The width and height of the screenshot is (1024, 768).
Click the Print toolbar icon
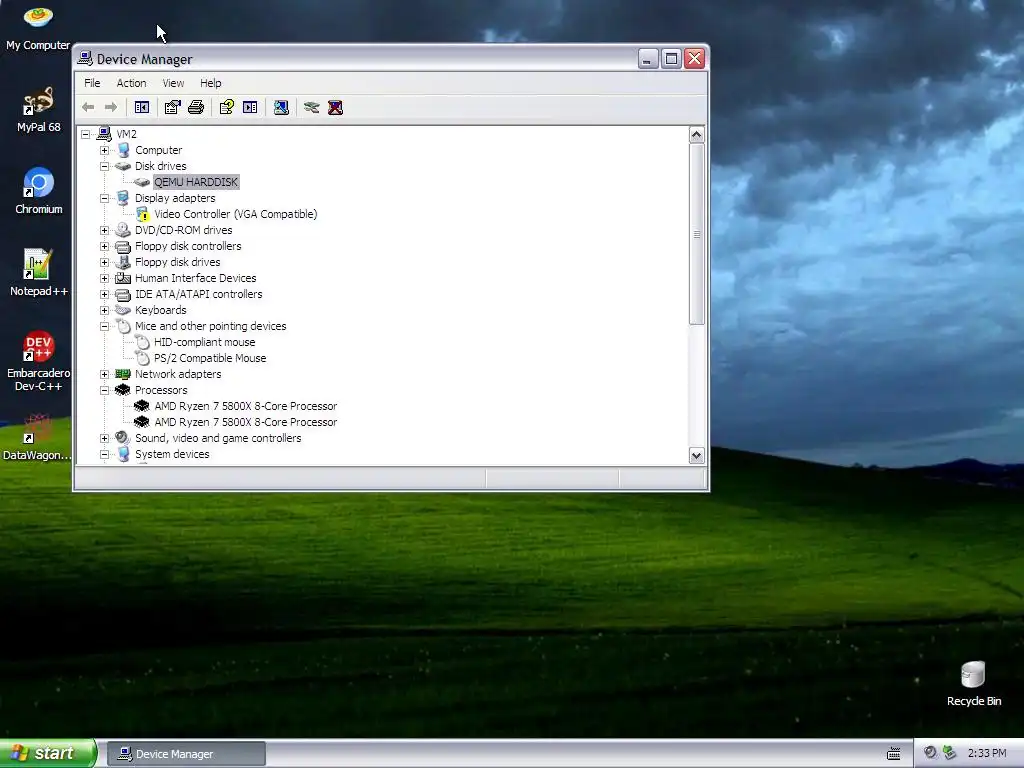pyautogui.click(x=196, y=107)
